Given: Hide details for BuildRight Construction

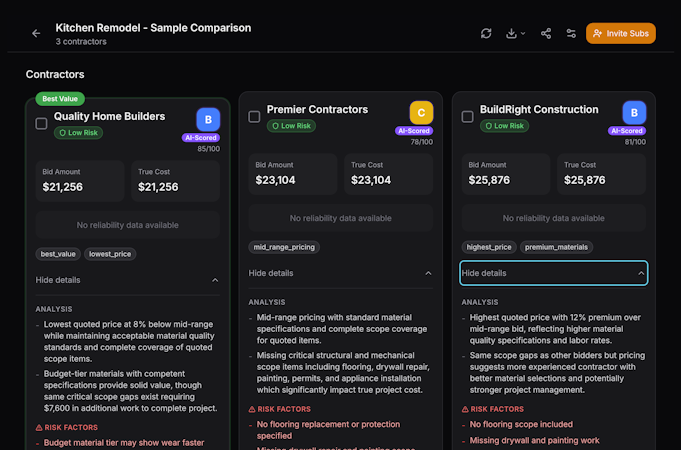Looking at the screenshot, I should coord(553,273).
